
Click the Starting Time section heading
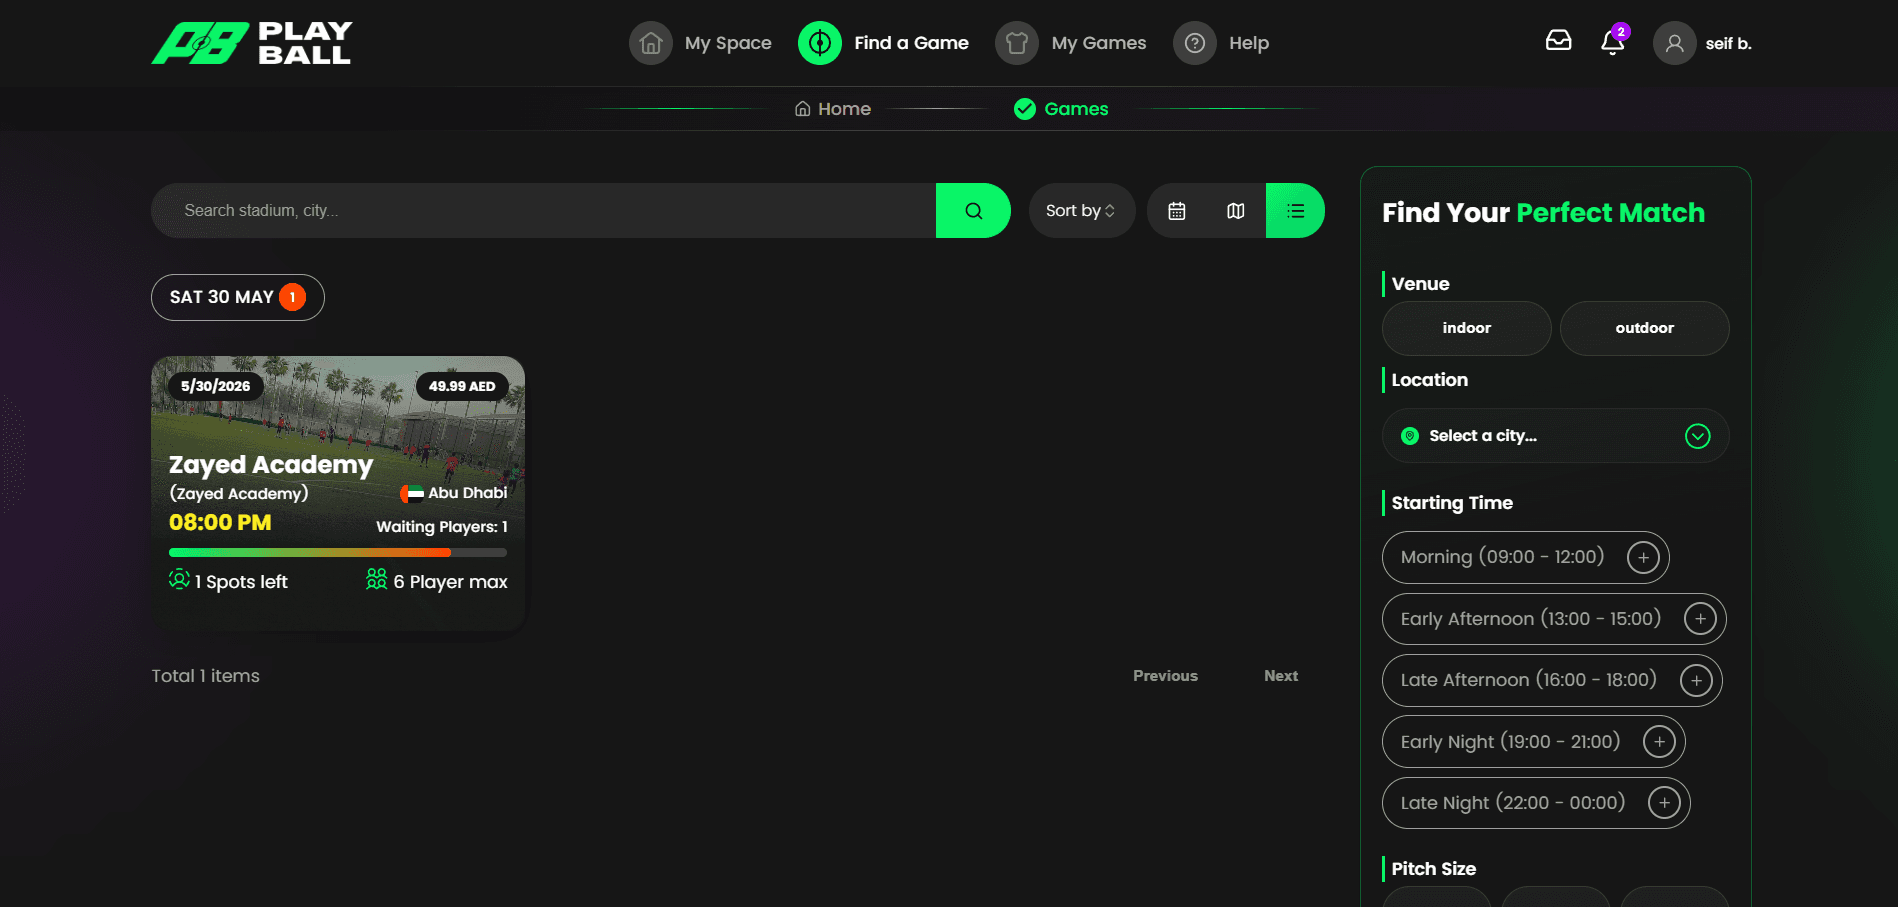(1452, 503)
